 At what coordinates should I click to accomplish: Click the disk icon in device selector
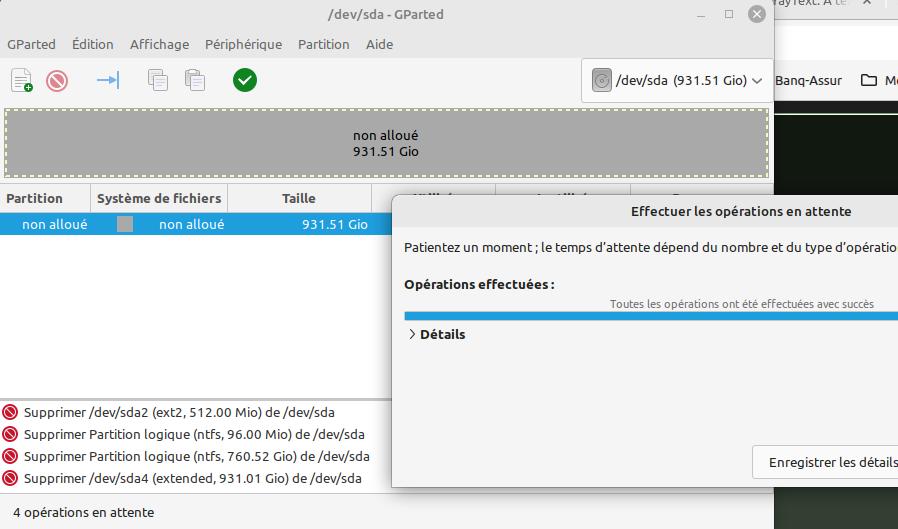601,80
